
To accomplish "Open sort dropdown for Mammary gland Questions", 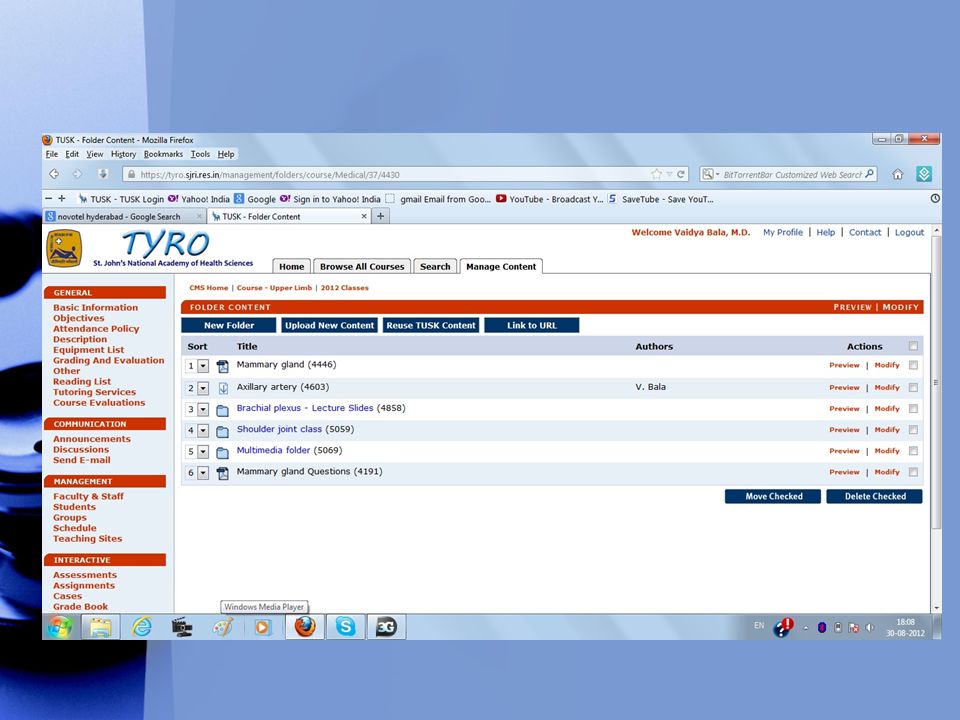I will (x=203, y=473).
